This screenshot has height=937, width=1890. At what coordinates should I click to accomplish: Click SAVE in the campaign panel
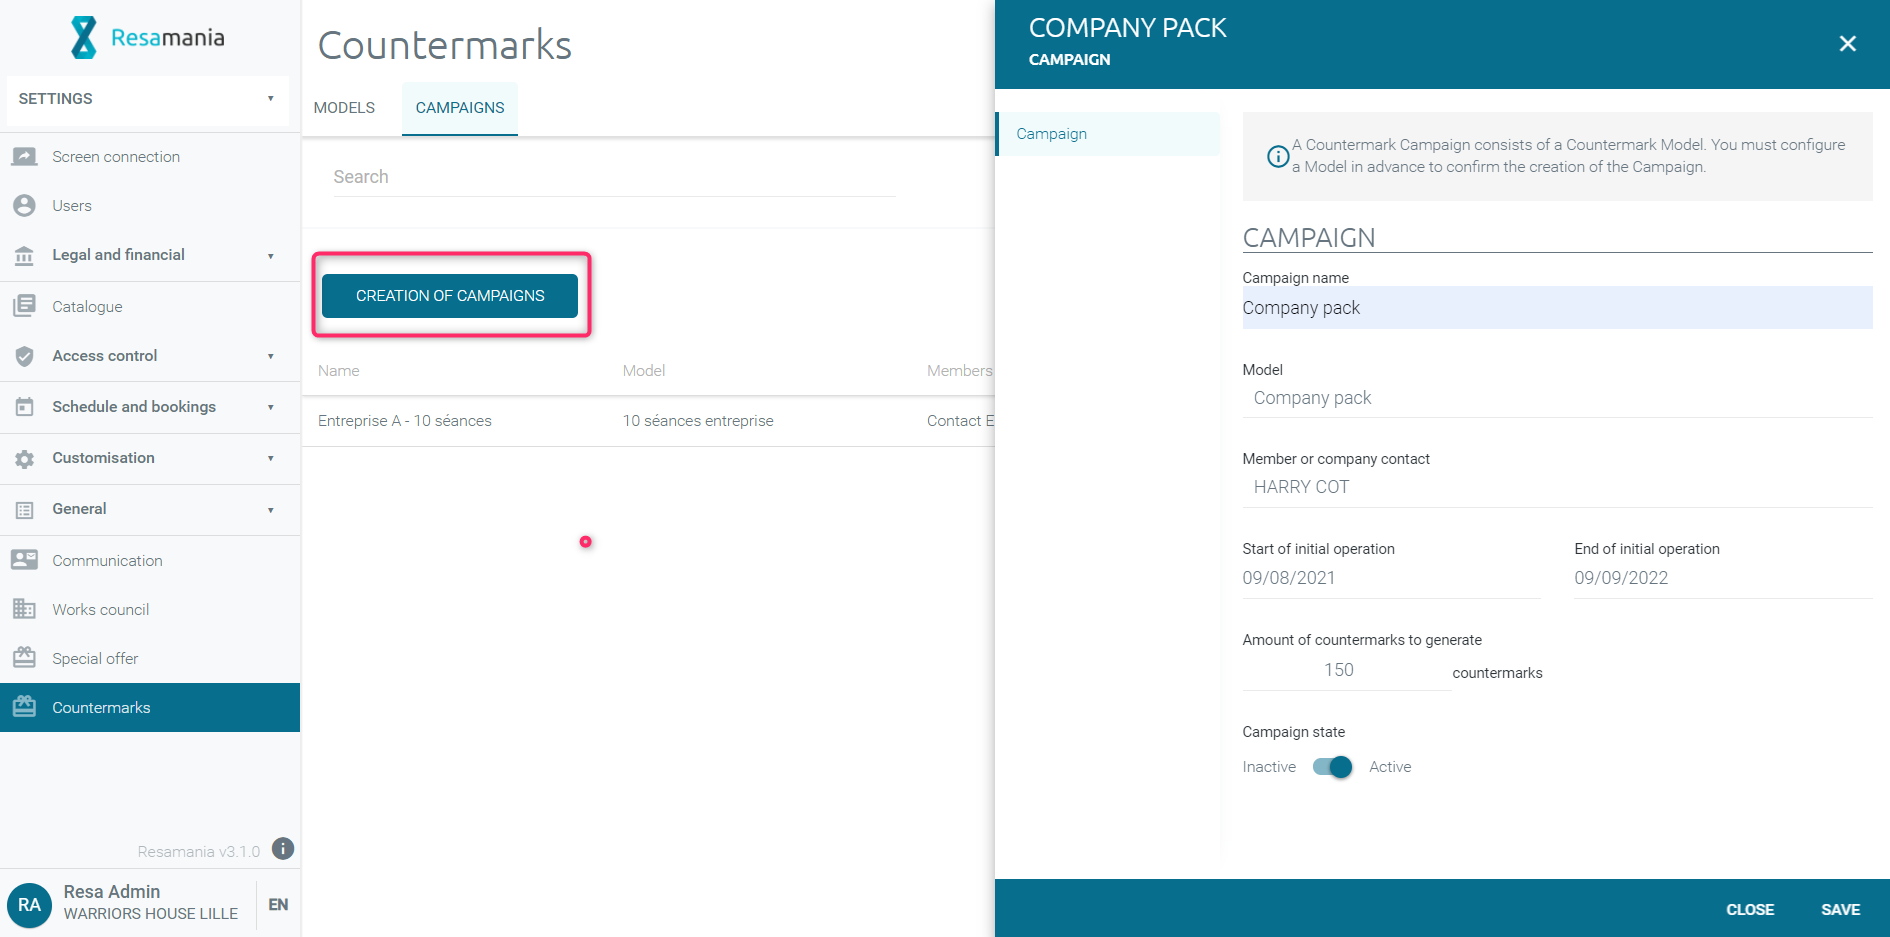pyautogui.click(x=1840, y=909)
